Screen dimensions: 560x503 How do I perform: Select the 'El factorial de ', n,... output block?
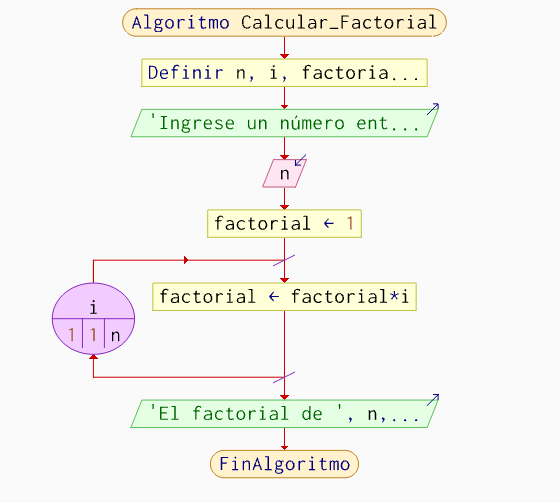coord(284,414)
